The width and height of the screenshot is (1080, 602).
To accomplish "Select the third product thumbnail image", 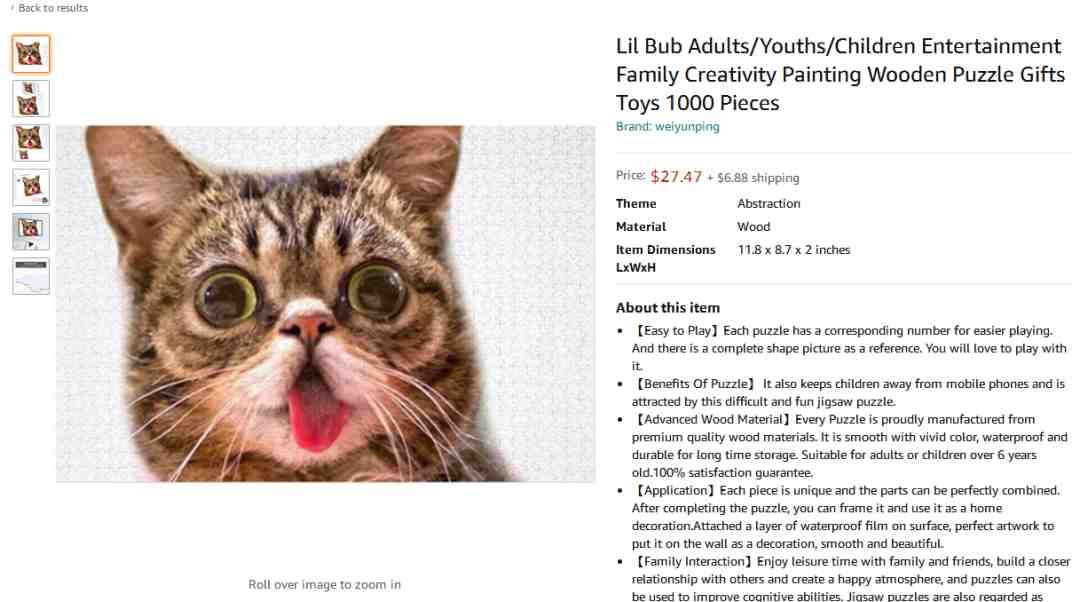I will coord(31,143).
